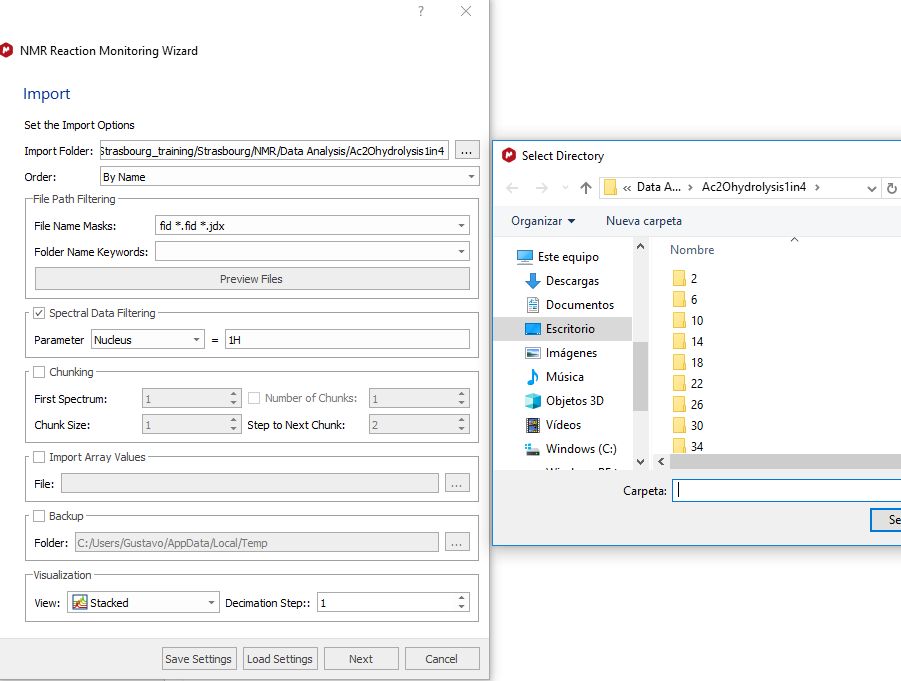
Task: Select Vídeos in navigation pane
Action: (x=553, y=425)
